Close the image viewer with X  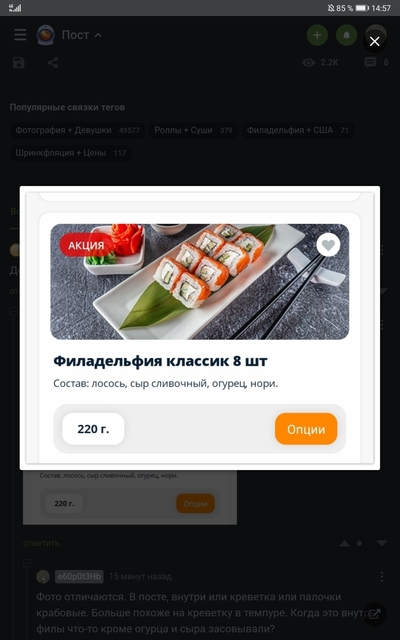pyautogui.click(x=374, y=41)
